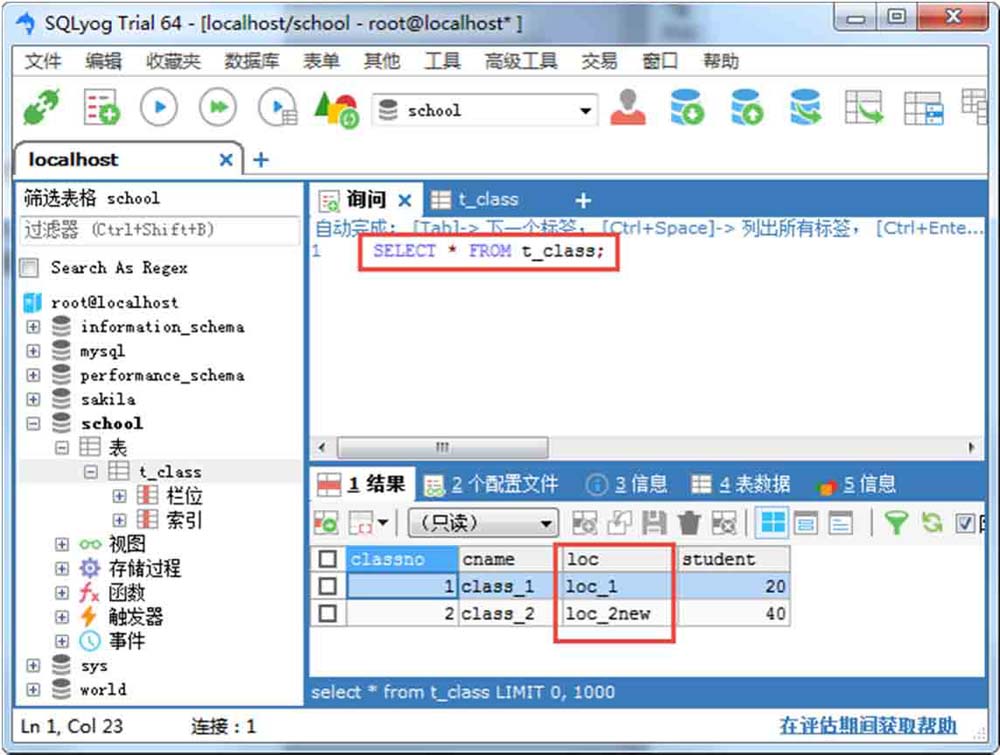Image resolution: width=1000 pixels, height=755 pixels.
Task: Expand the 索引 indexes node
Action: (119, 520)
